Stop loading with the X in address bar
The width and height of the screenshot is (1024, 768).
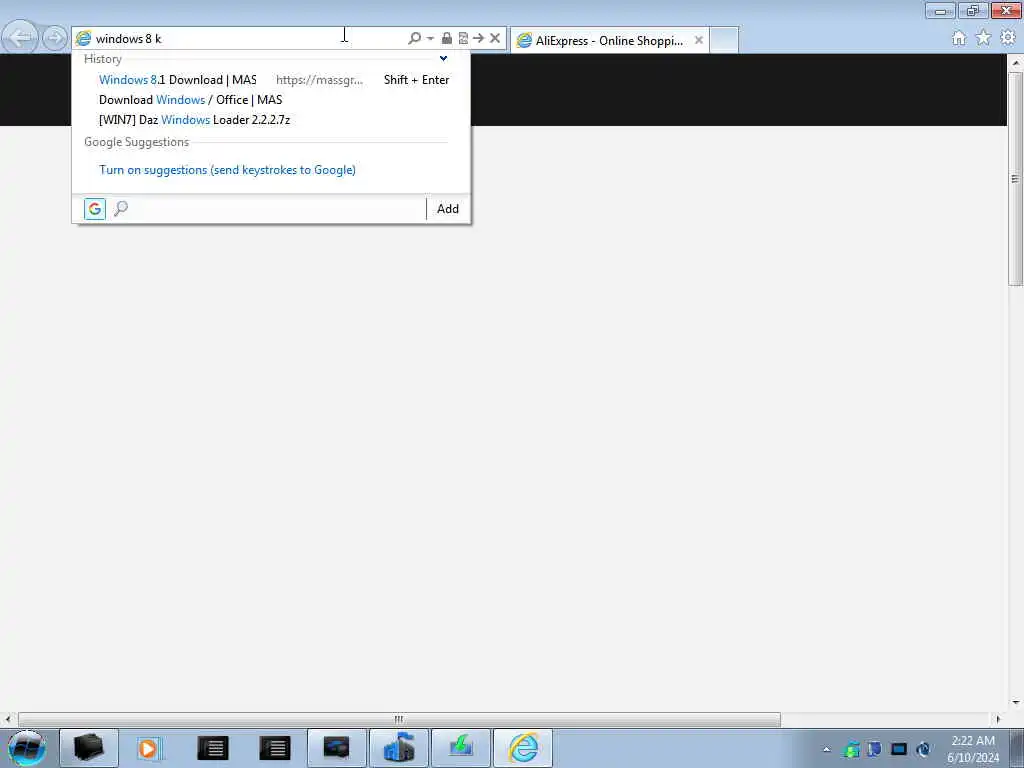[x=495, y=39]
